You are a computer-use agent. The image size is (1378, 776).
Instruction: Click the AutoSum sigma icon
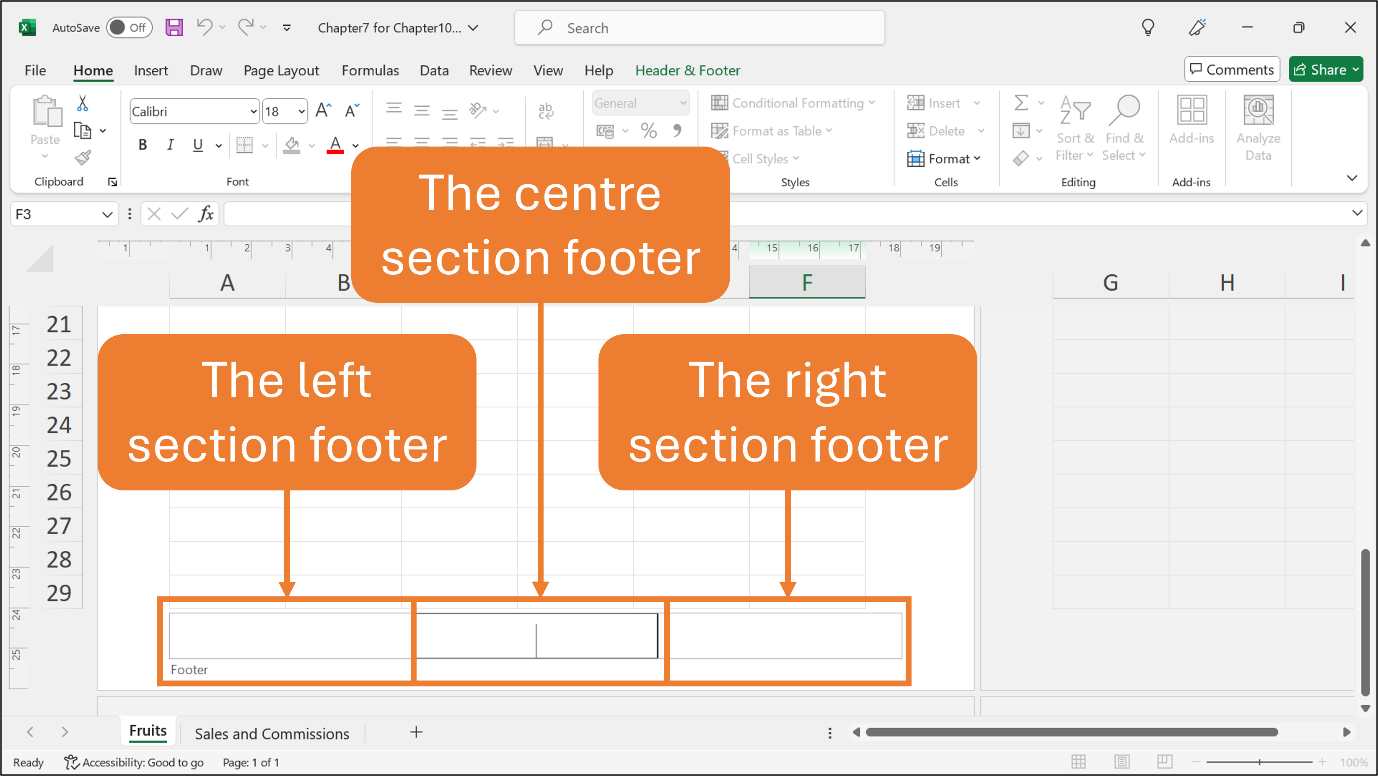[1021, 103]
